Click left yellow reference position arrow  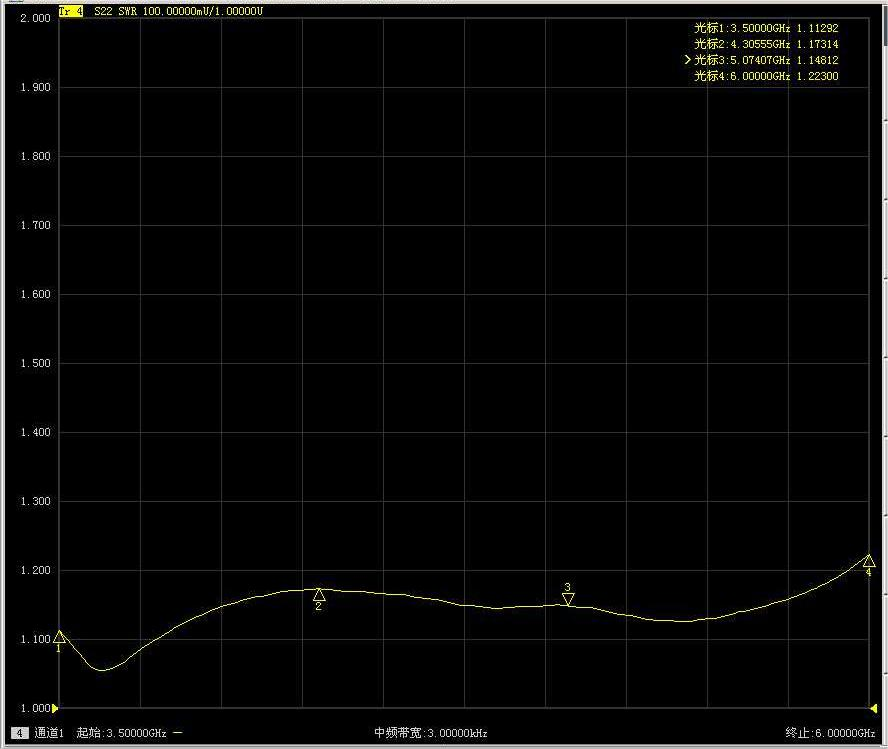coord(56,708)
